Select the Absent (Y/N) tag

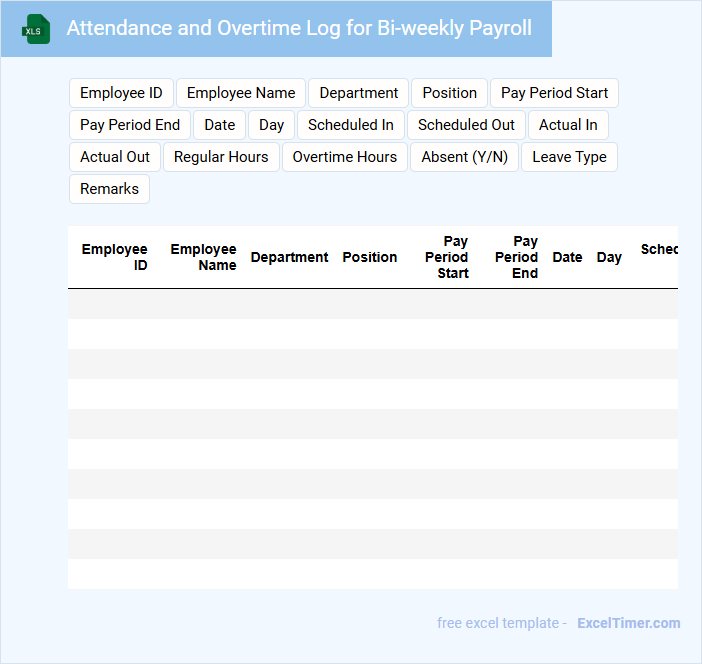coord(464,157)
